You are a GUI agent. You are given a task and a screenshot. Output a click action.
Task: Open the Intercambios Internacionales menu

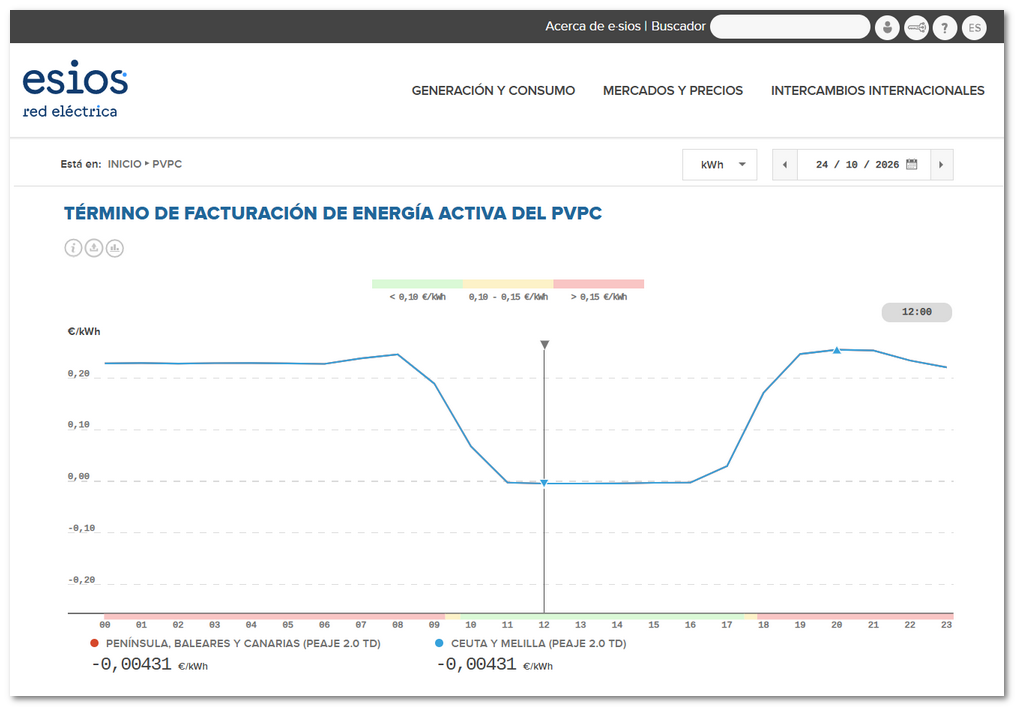(877, 91)
